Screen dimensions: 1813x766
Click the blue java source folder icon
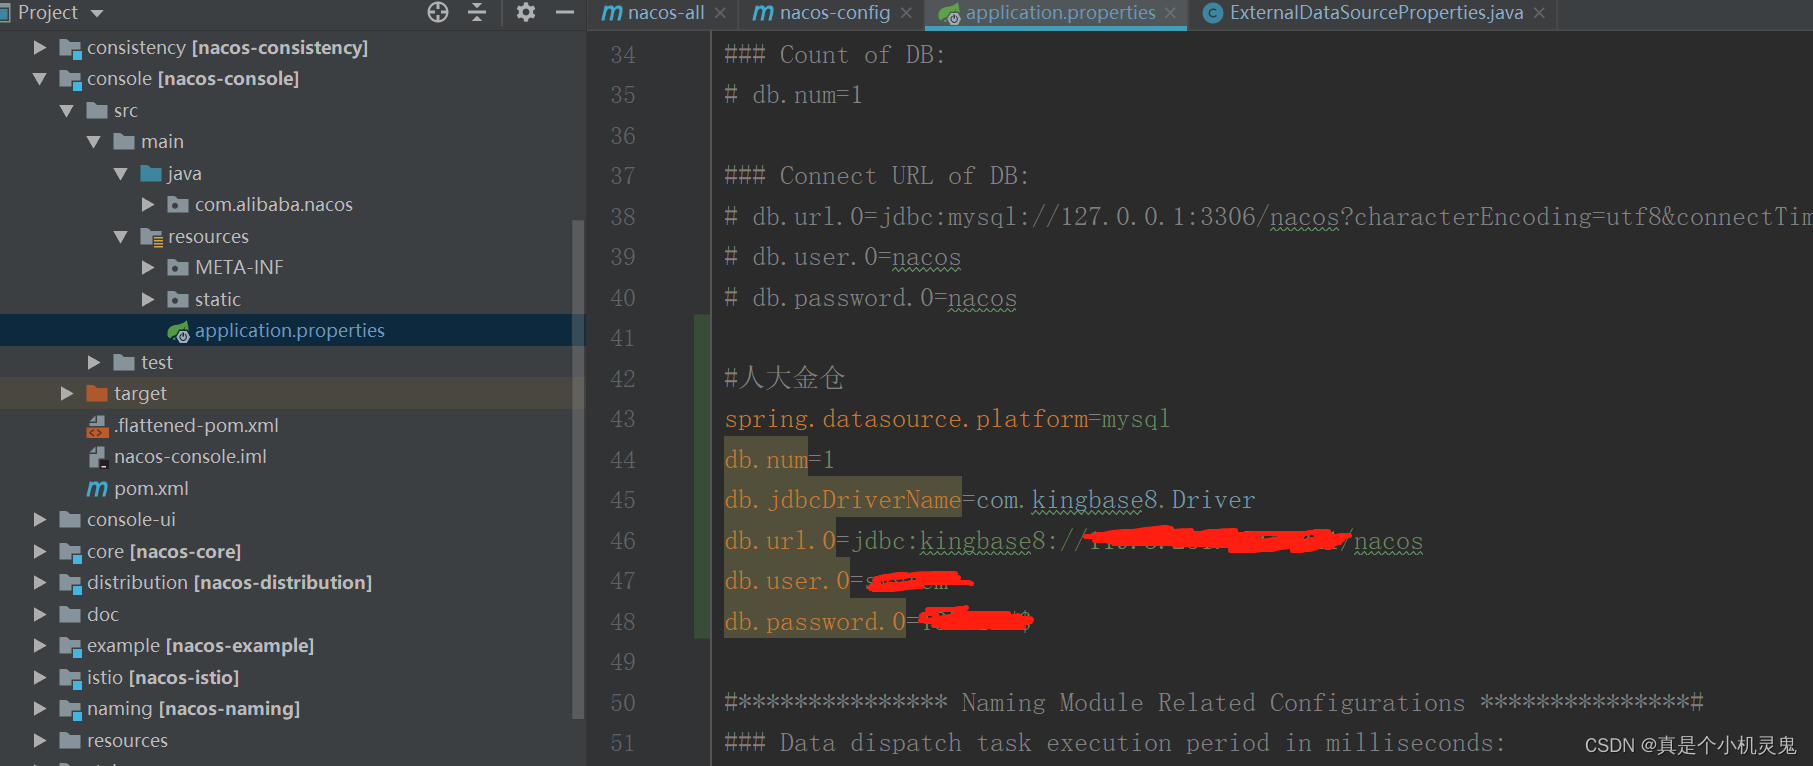(151, 173)
